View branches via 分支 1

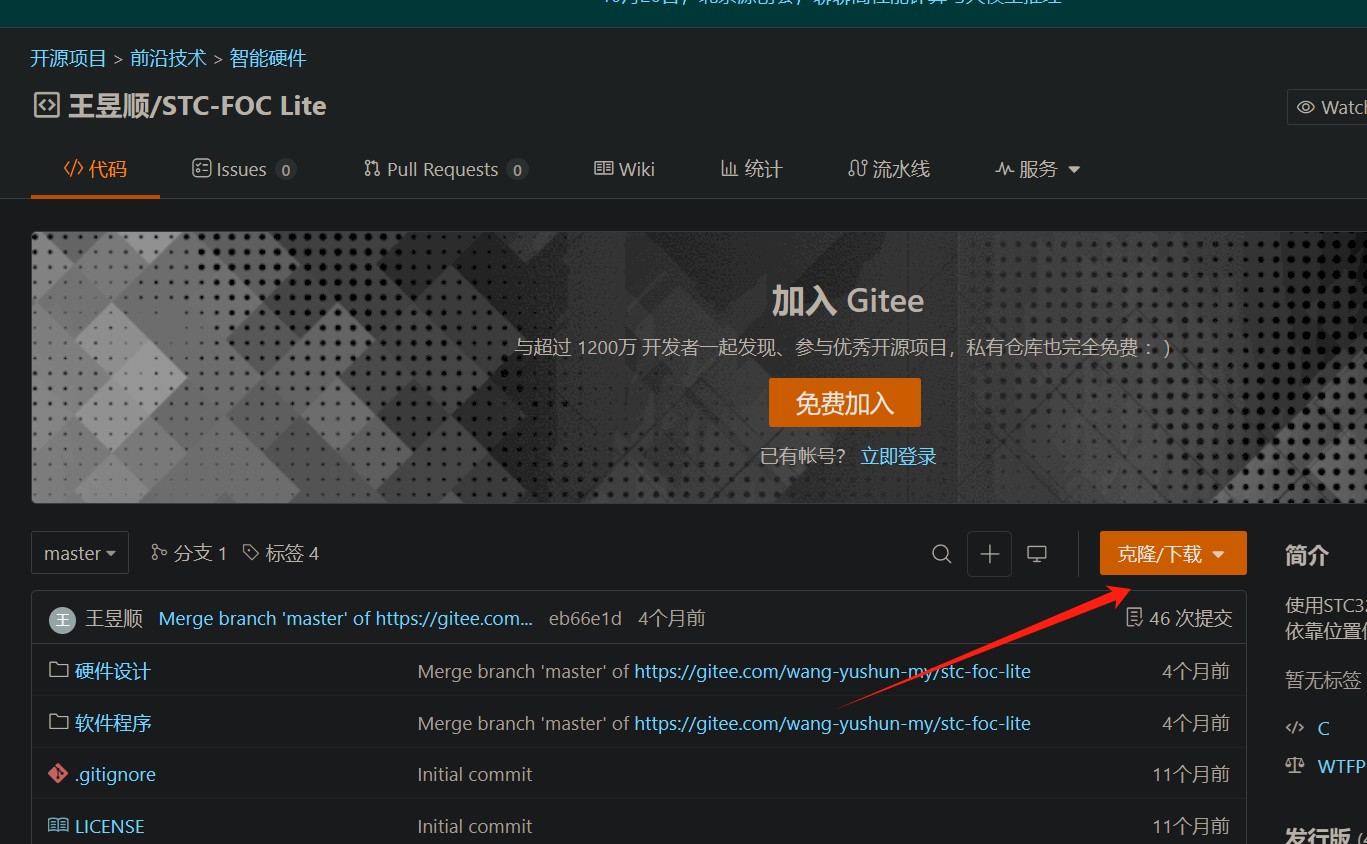tap(189, 553)
